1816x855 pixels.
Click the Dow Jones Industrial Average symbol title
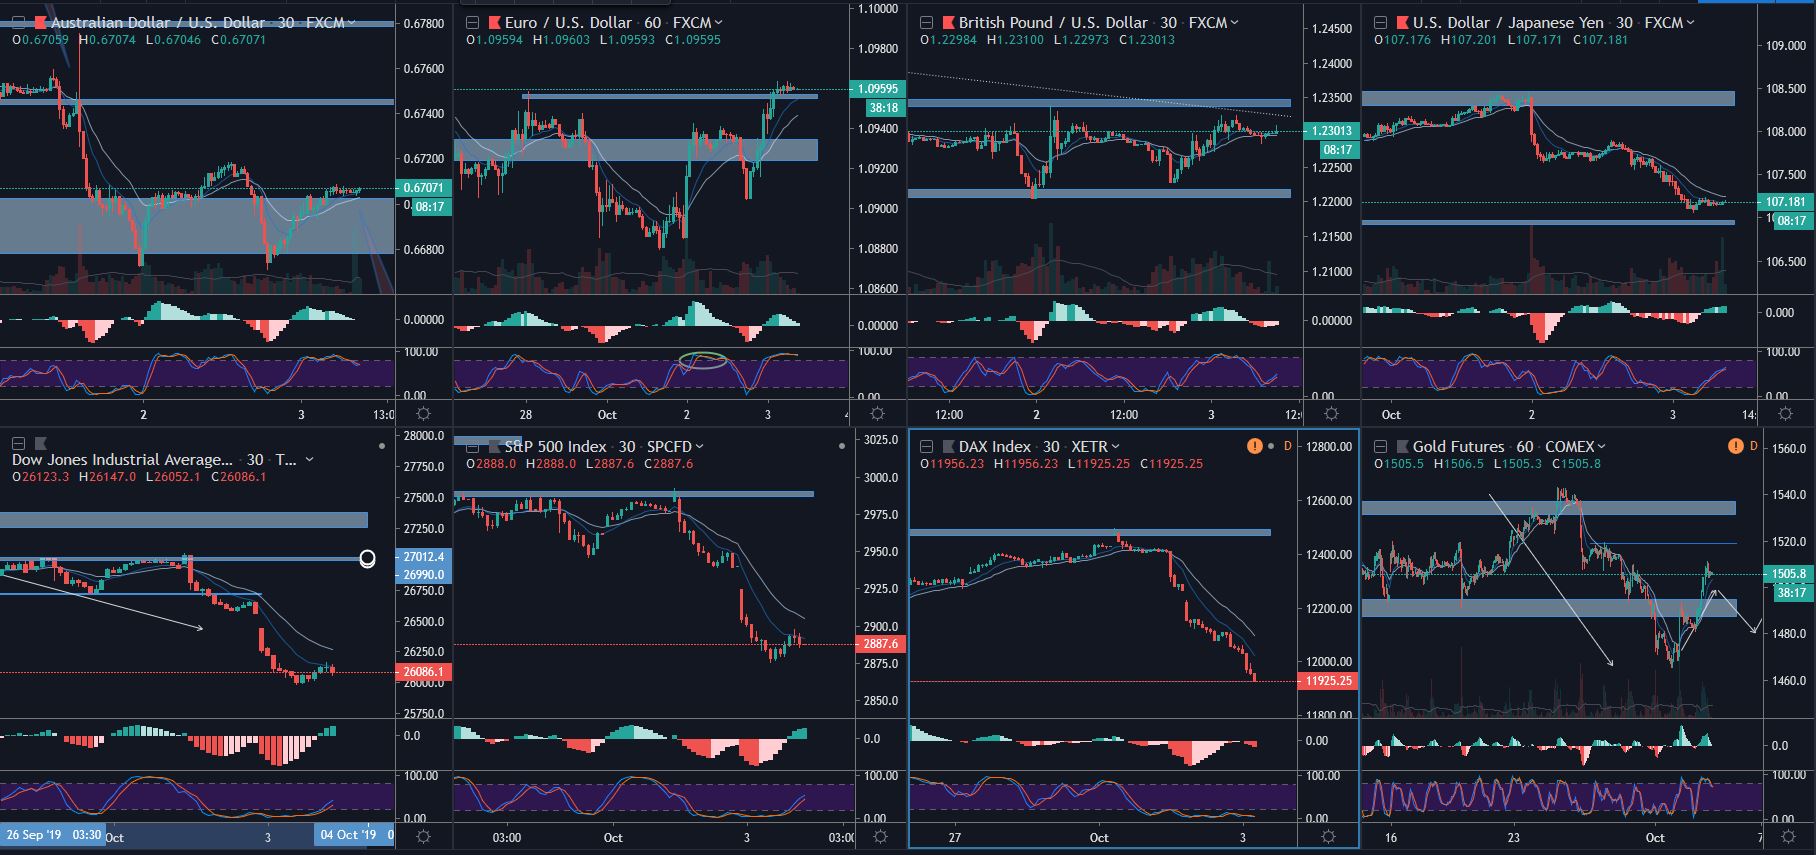pyautogui.click(x=122, y=460)
